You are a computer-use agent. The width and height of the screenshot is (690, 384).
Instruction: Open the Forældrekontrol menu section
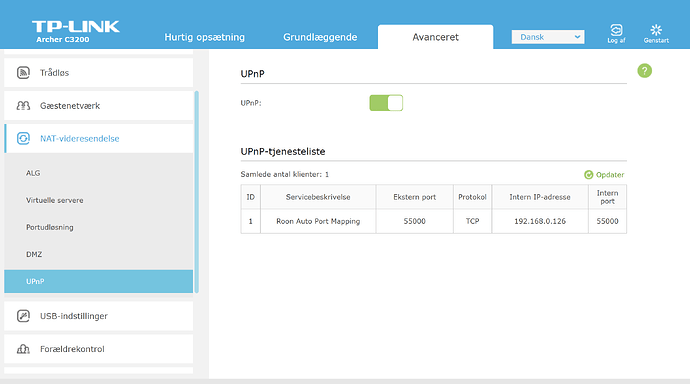pyautogui.click(x=99, y=349)
